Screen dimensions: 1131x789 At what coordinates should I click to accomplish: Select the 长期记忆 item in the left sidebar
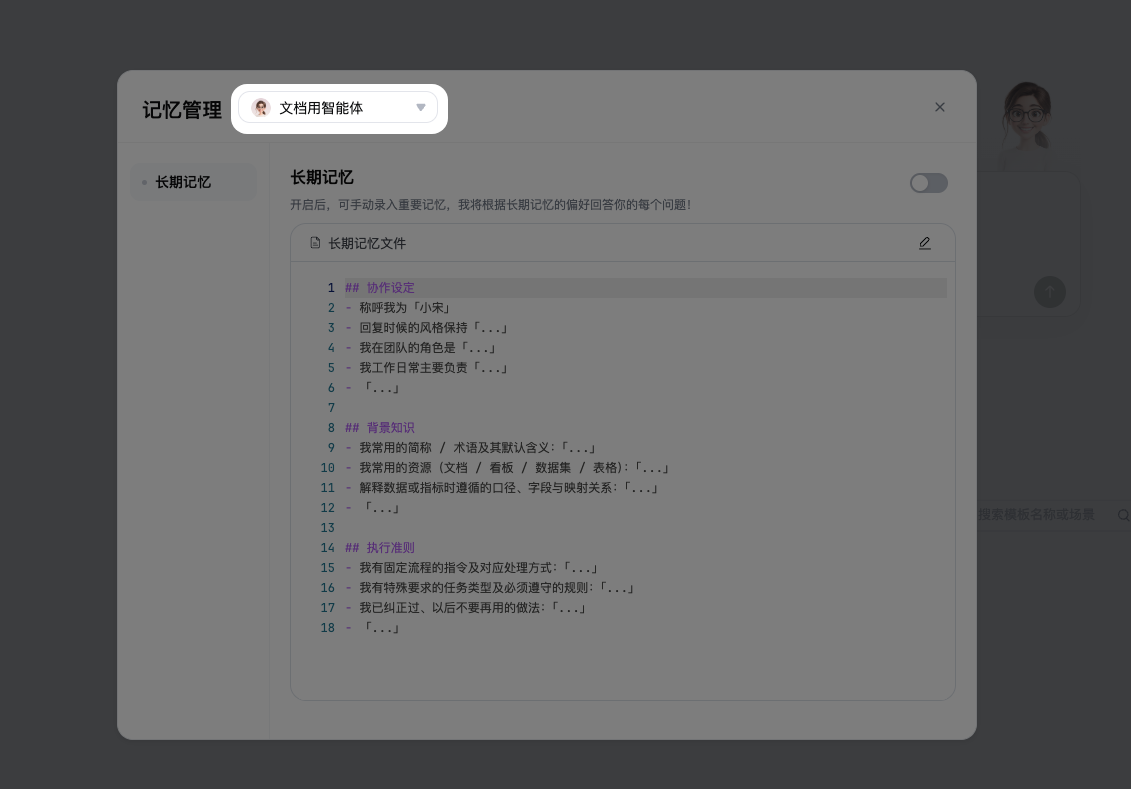click(193, 182)
